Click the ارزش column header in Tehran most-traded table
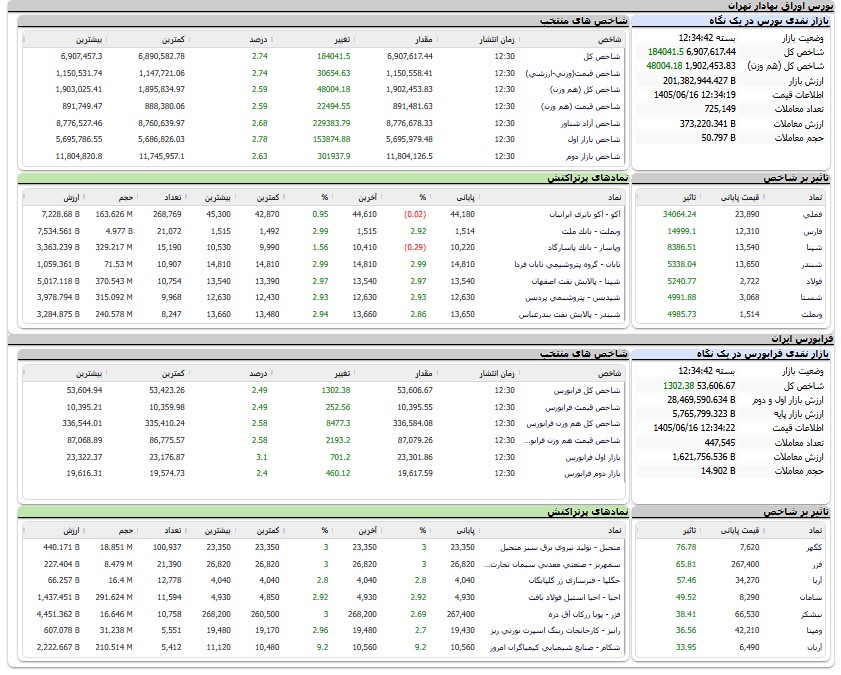Viewport: 841px width, 675px height. click(71, 197)
